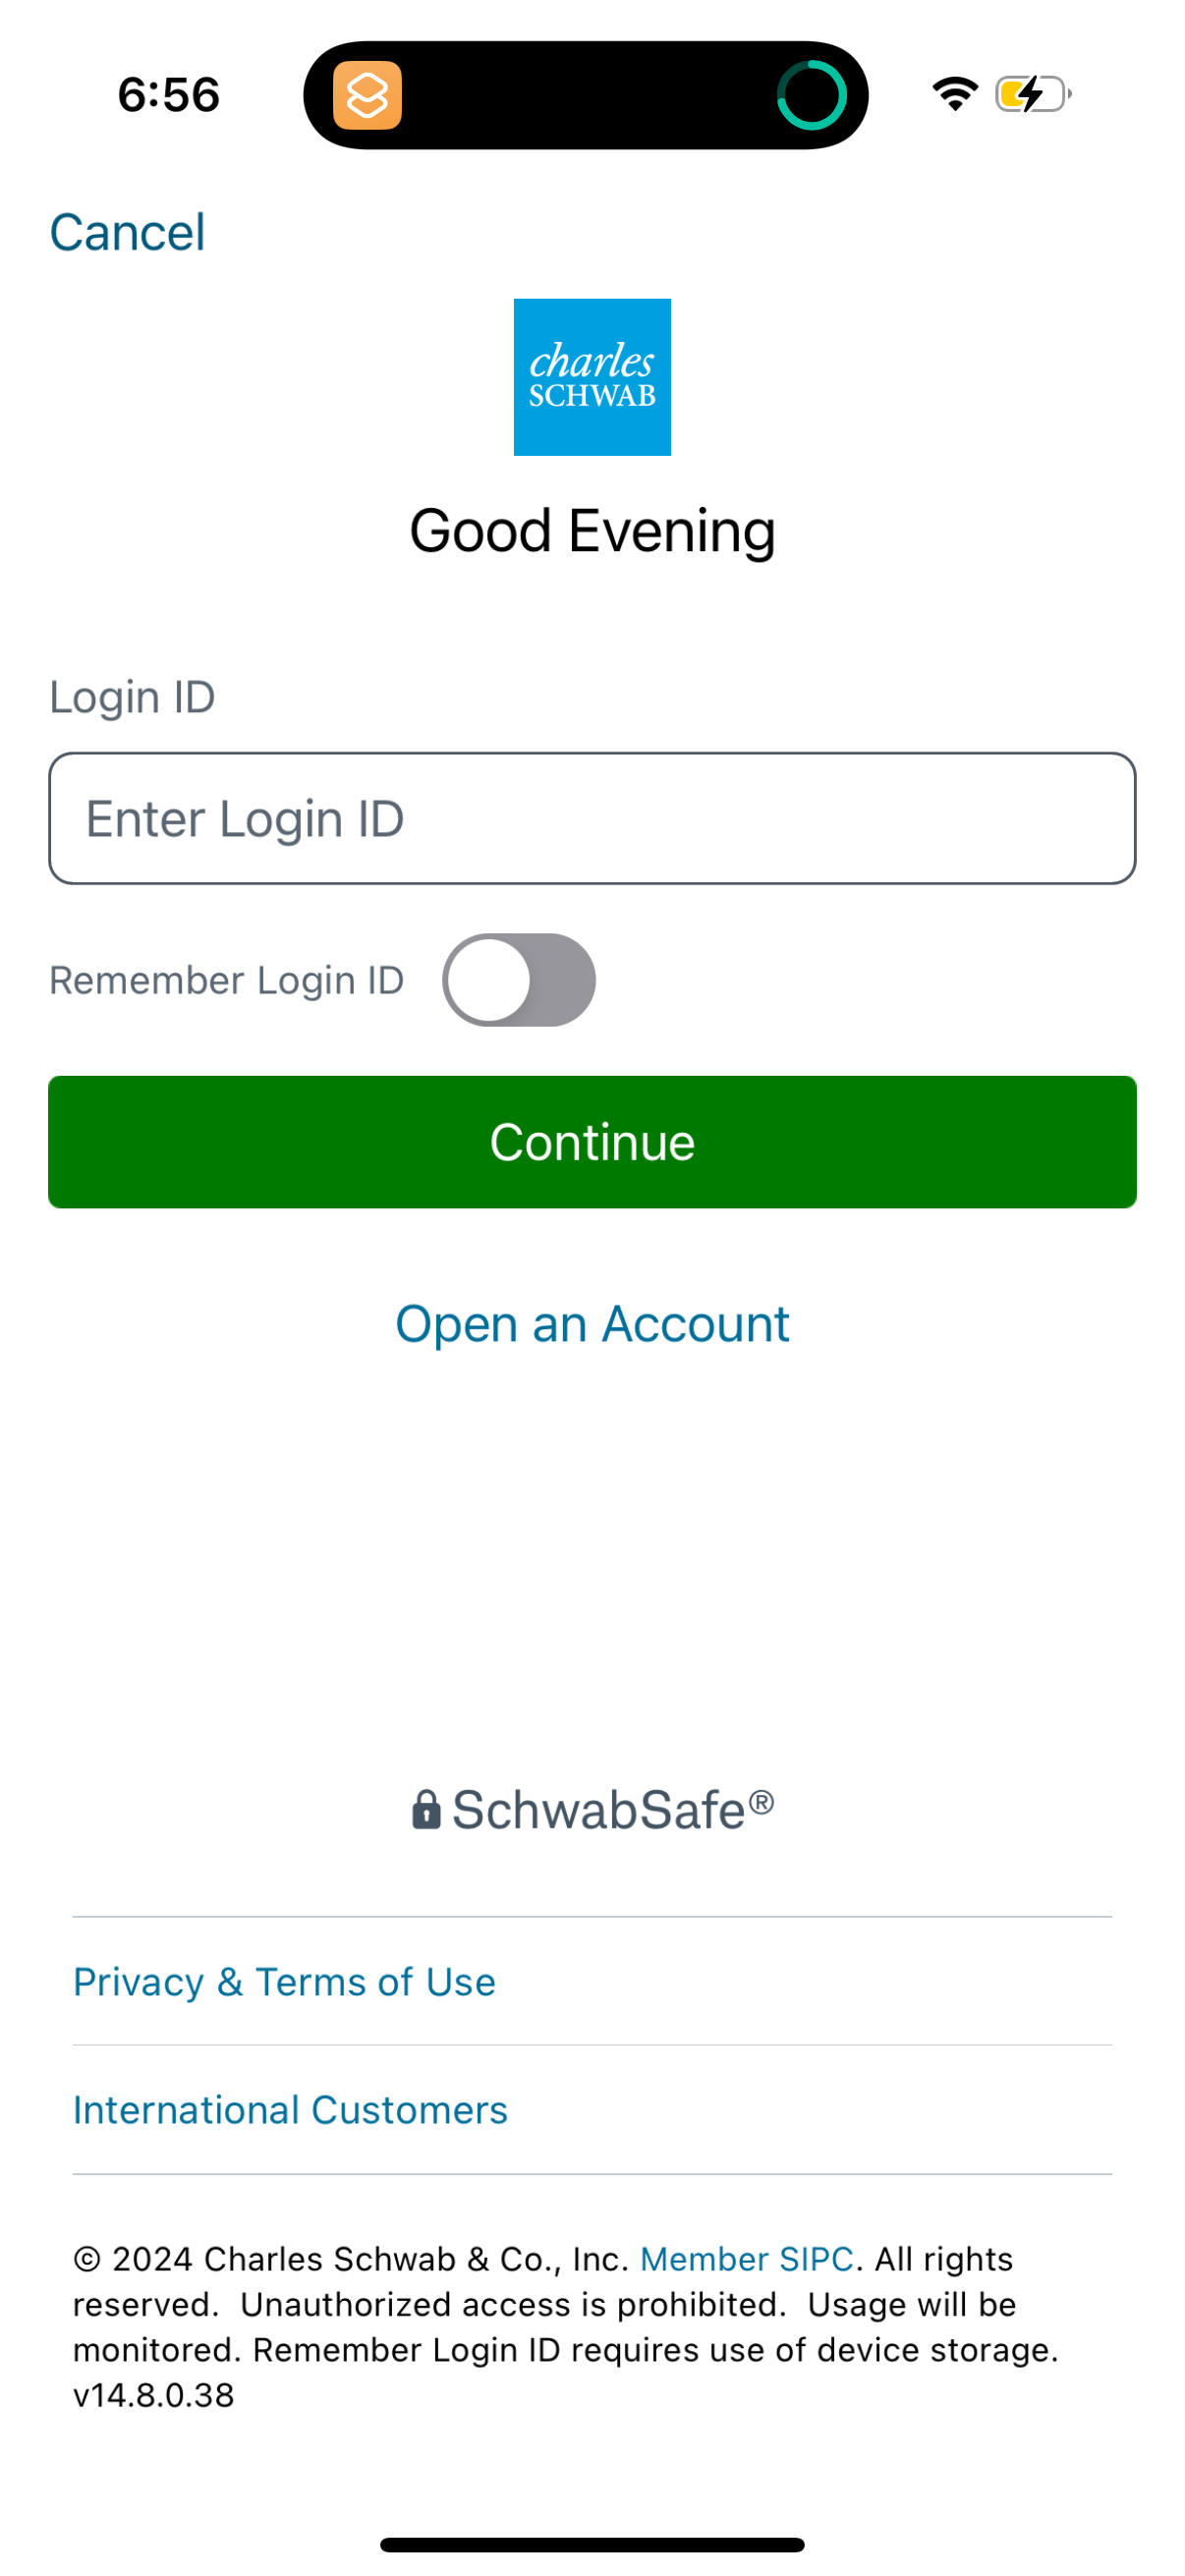Tap the teal recording circle in Dynamic Island

(813, 97)
